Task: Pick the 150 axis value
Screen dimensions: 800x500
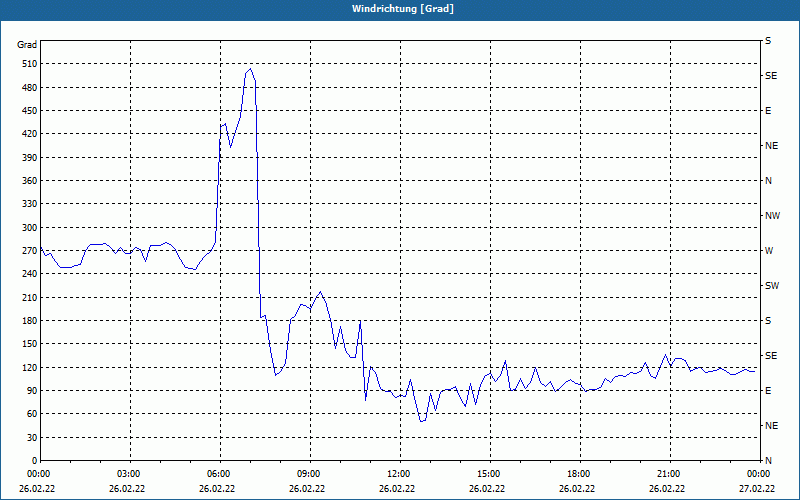Action: coord(31,344)
